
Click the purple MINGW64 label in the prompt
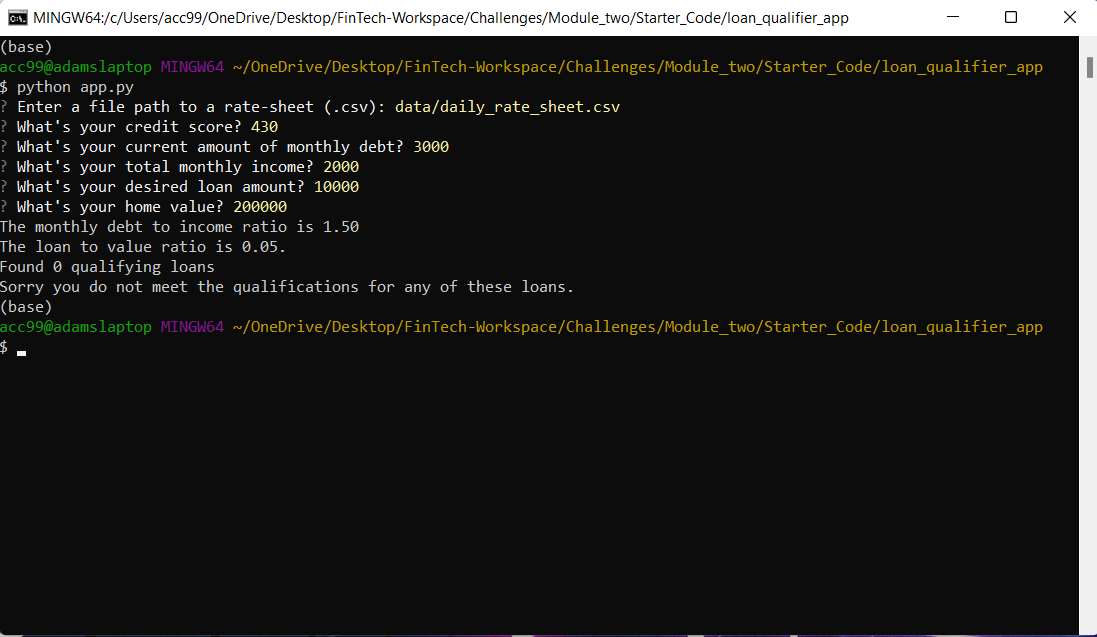pyautogui.click(x=192, y=326)
